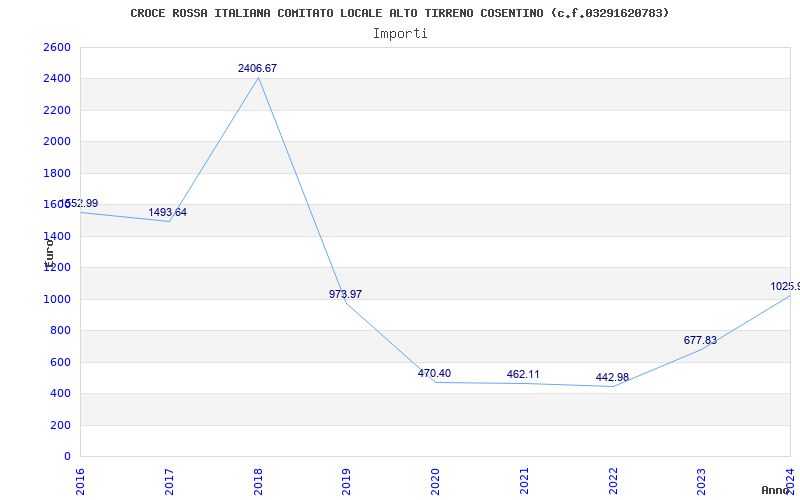800x500 pixels.
Task: Click the 0 y-axis value
Action: [x=67, y=456]
